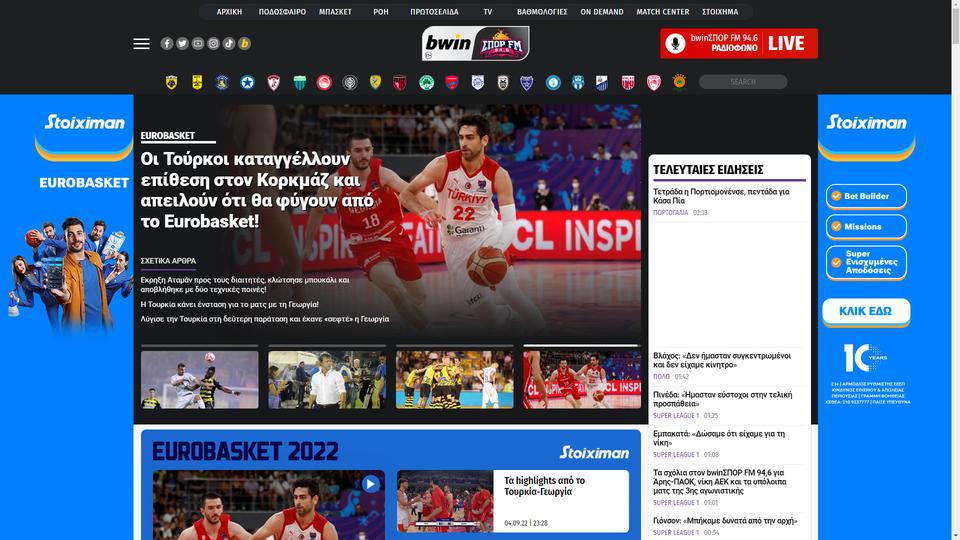Open the ON DEMAND menu item
Image resolution: width=960 pixels, height=540 pixels.
[602, 12]
